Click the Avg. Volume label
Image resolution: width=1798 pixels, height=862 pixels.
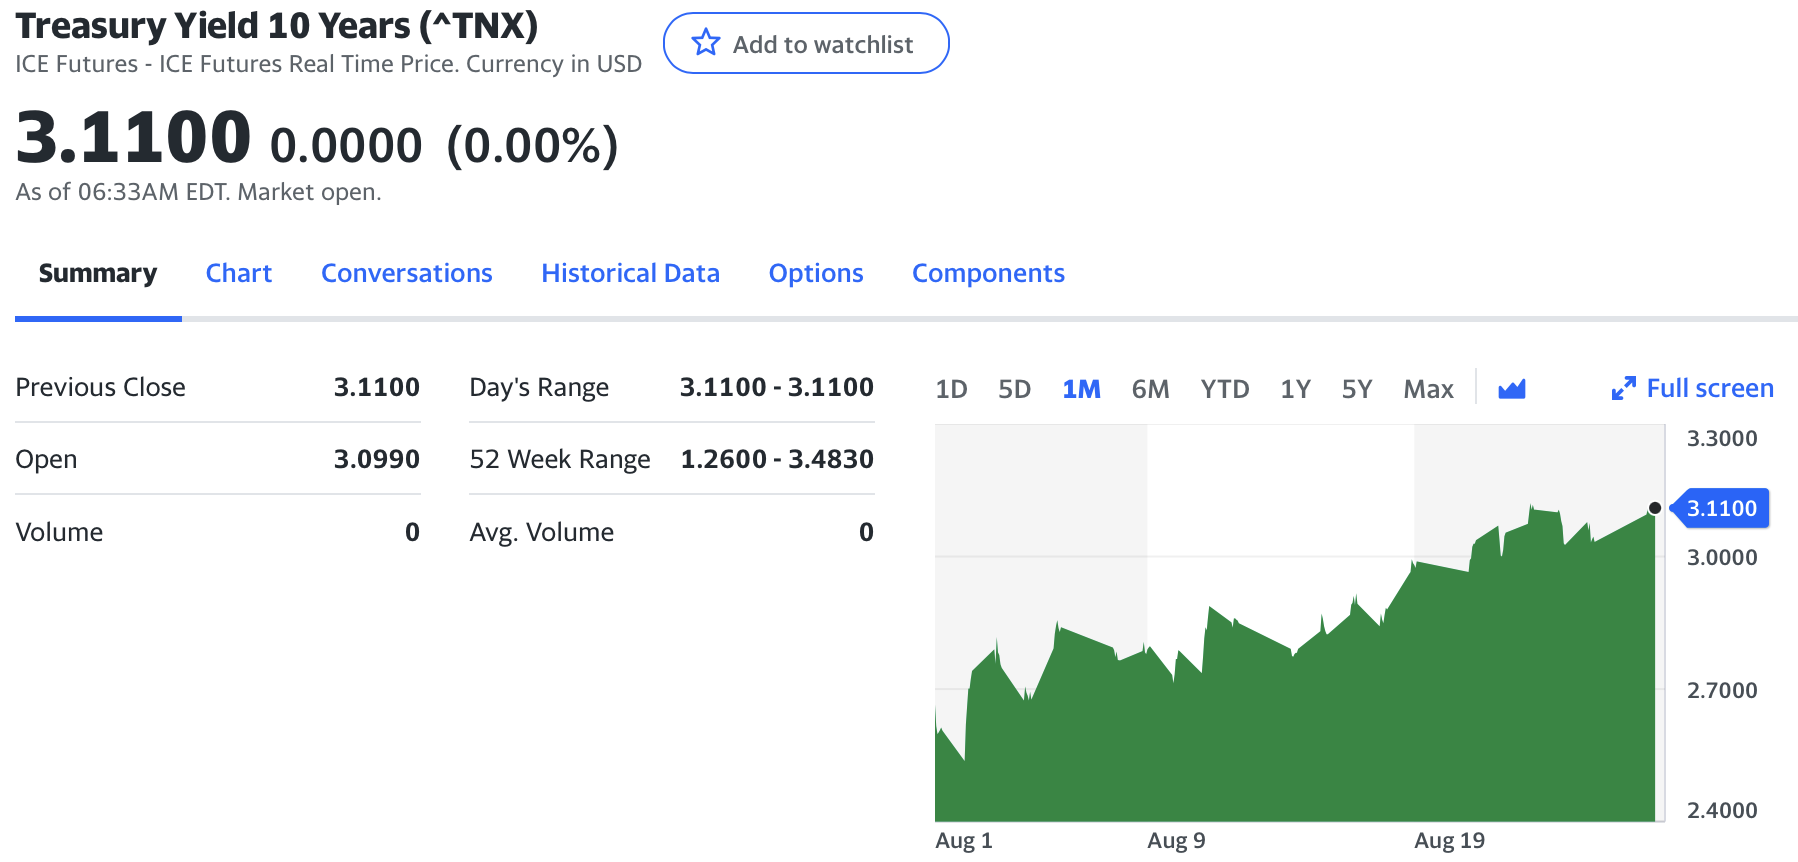point(542,532)
